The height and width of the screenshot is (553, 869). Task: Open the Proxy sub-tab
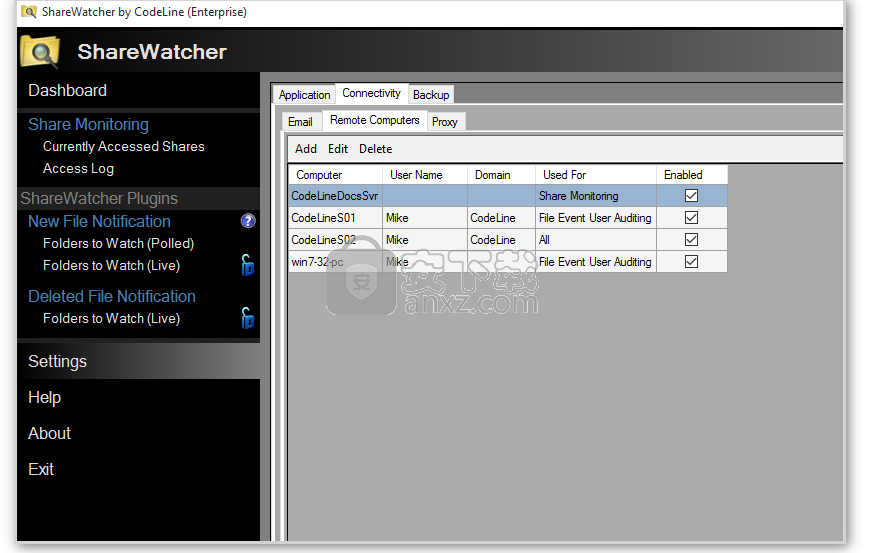click(444, 122)
